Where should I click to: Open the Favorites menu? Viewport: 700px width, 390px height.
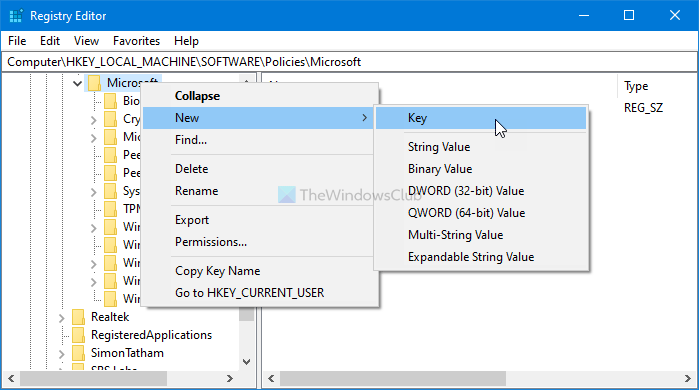[x=136, y=41]
